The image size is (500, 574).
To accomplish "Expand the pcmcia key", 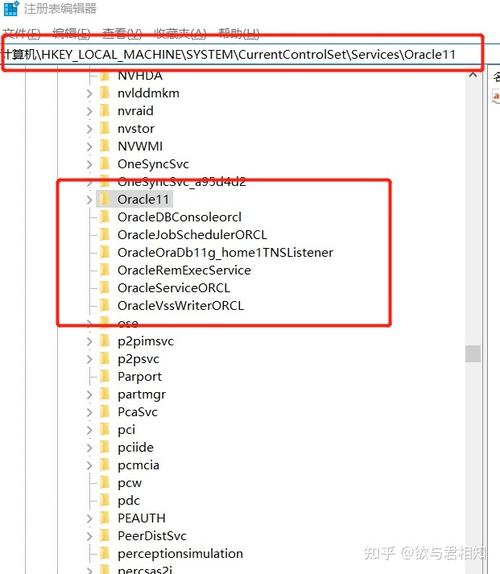I will [89, 465].
